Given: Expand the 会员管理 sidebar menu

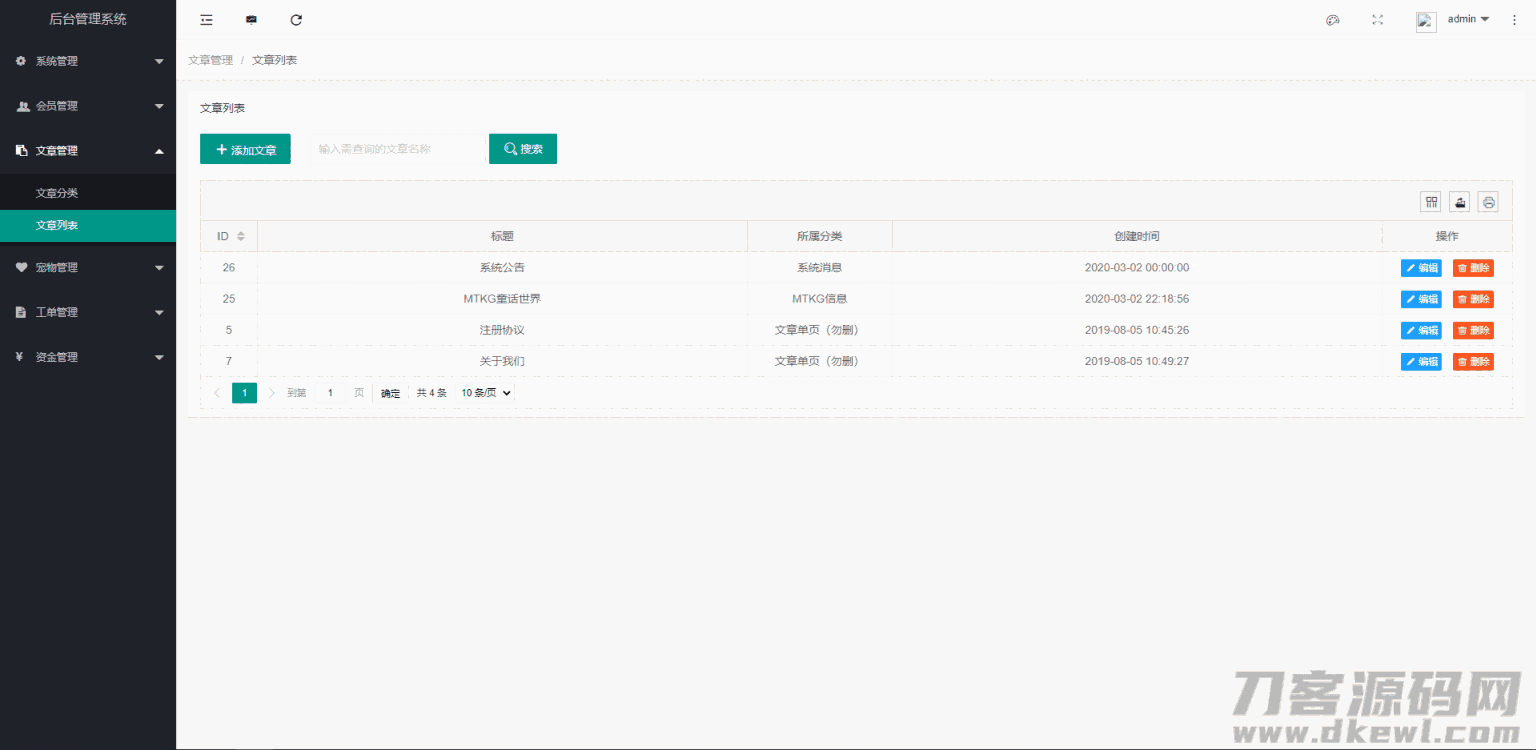Looking at the screenshot, I should [x=88, y=106].
